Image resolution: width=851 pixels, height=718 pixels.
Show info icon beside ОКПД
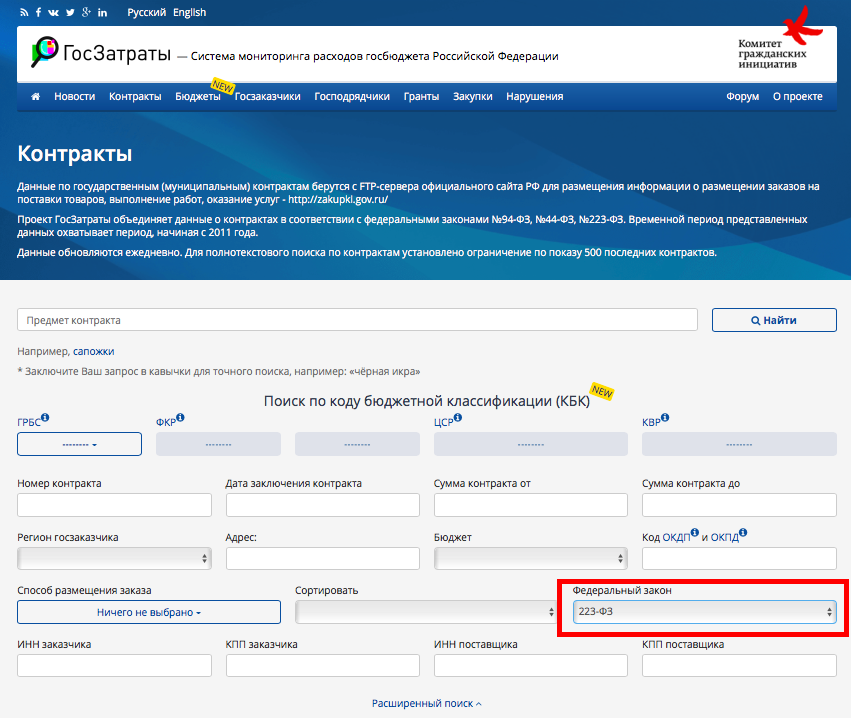pos(743,532)
